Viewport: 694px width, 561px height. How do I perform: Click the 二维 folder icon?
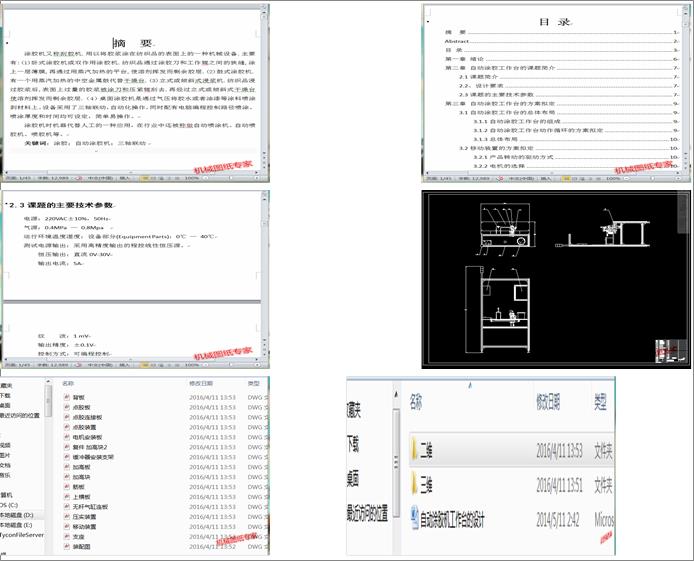click(x=415, y=450)
